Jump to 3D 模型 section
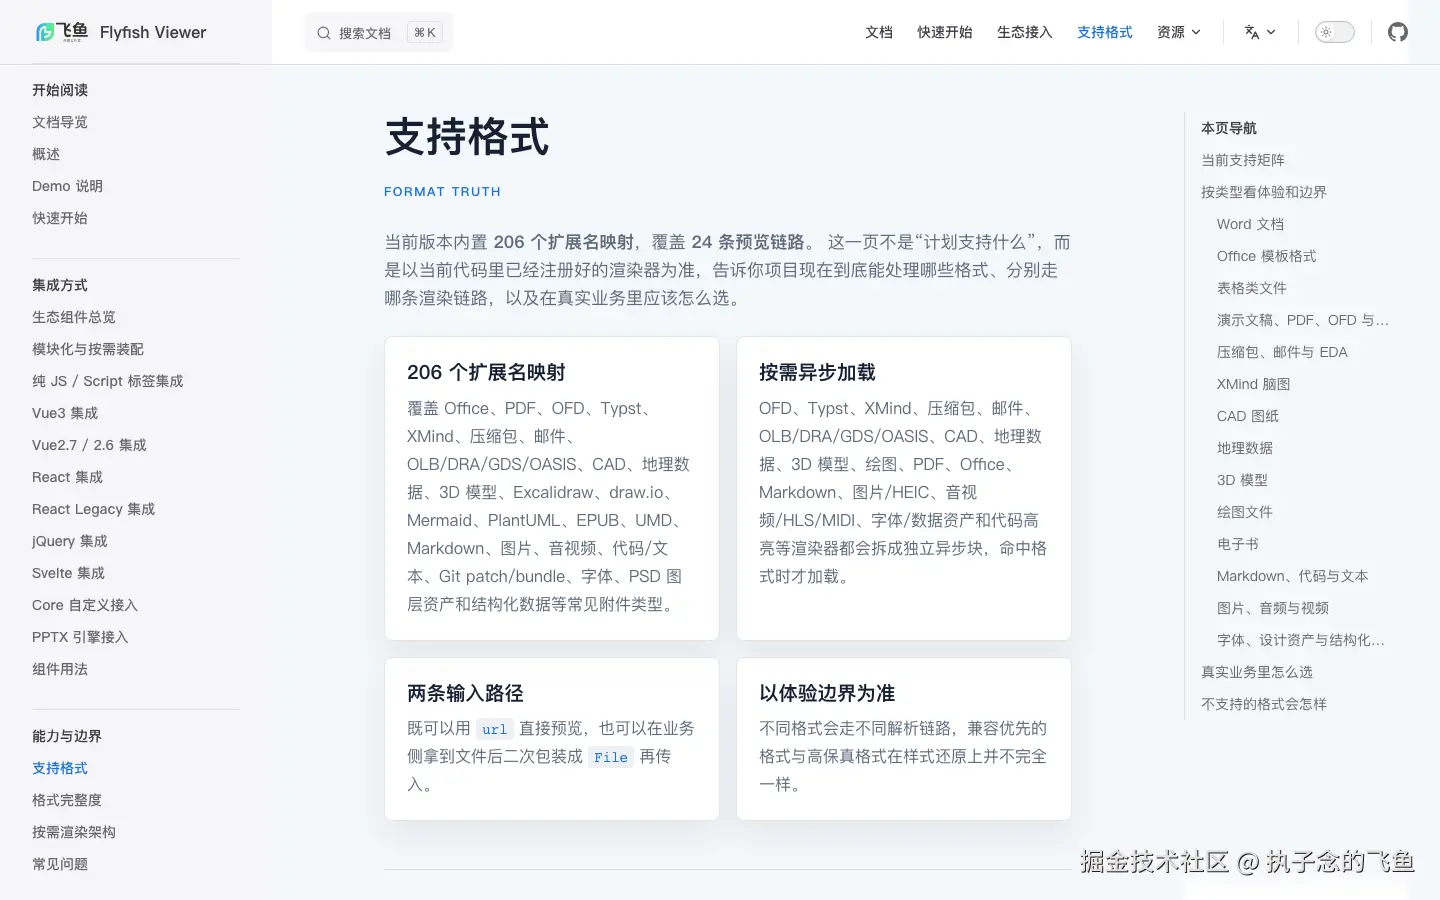 [1242, 480]
